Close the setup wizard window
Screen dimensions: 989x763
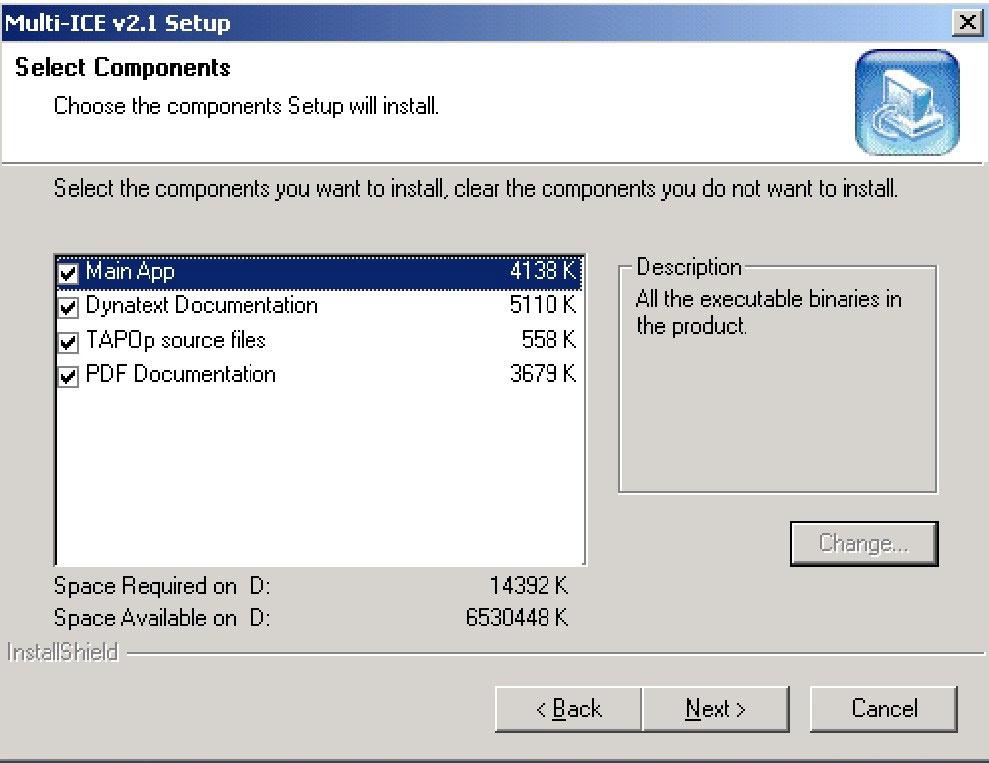pos(967,22)
